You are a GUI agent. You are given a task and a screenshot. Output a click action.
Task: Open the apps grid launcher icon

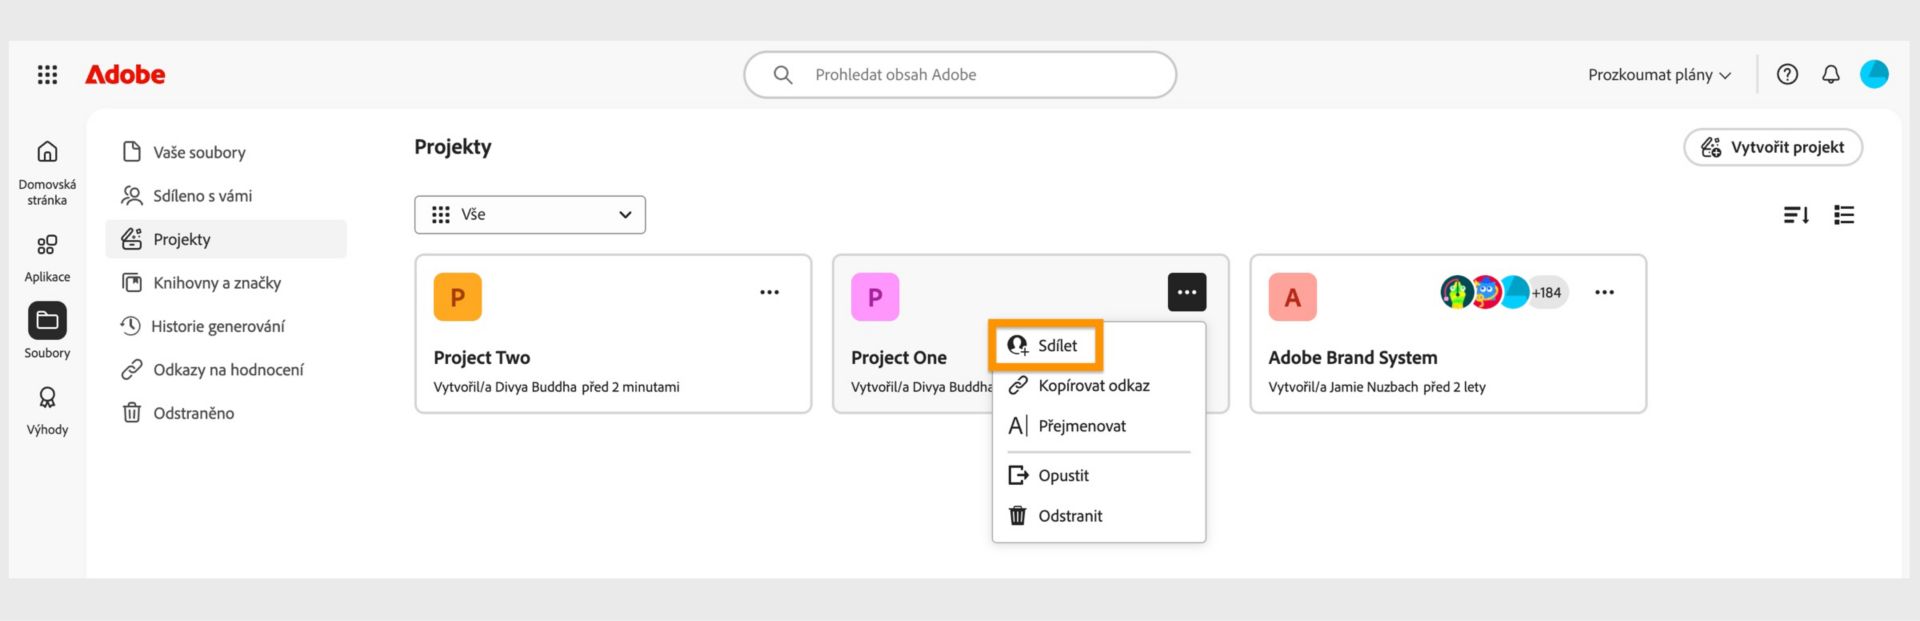pyautogui.click(x=47, y=75)
